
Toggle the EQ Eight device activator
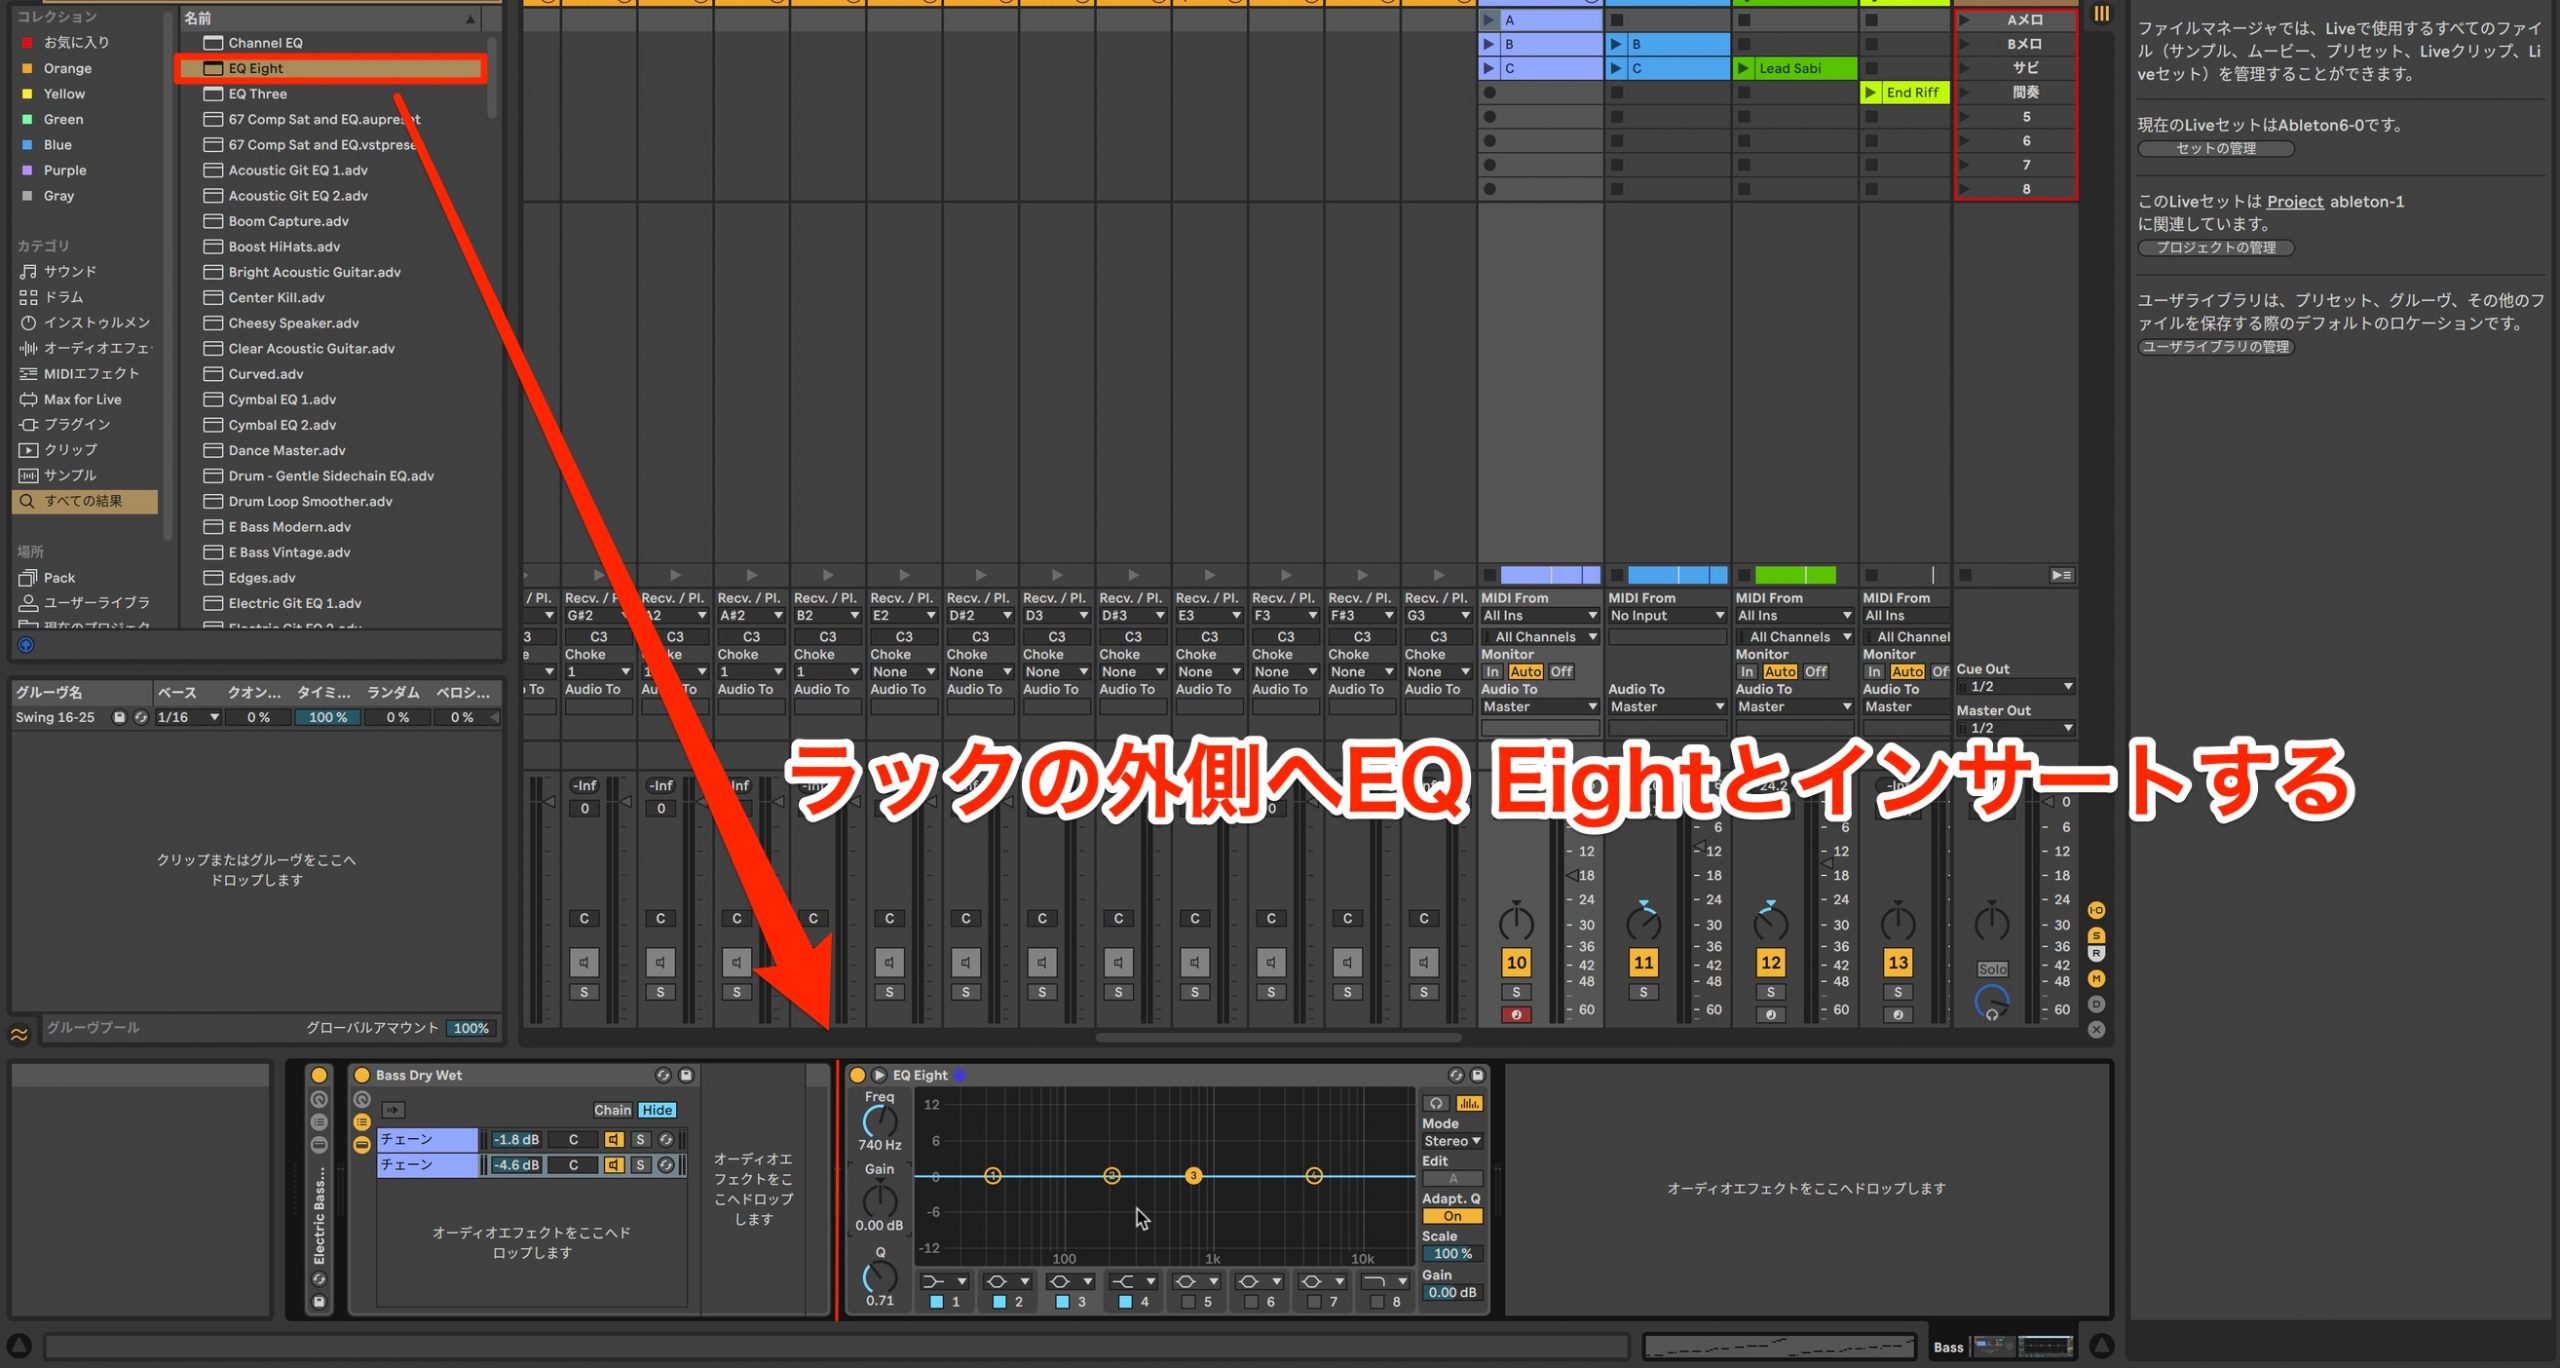[857, 1075]
